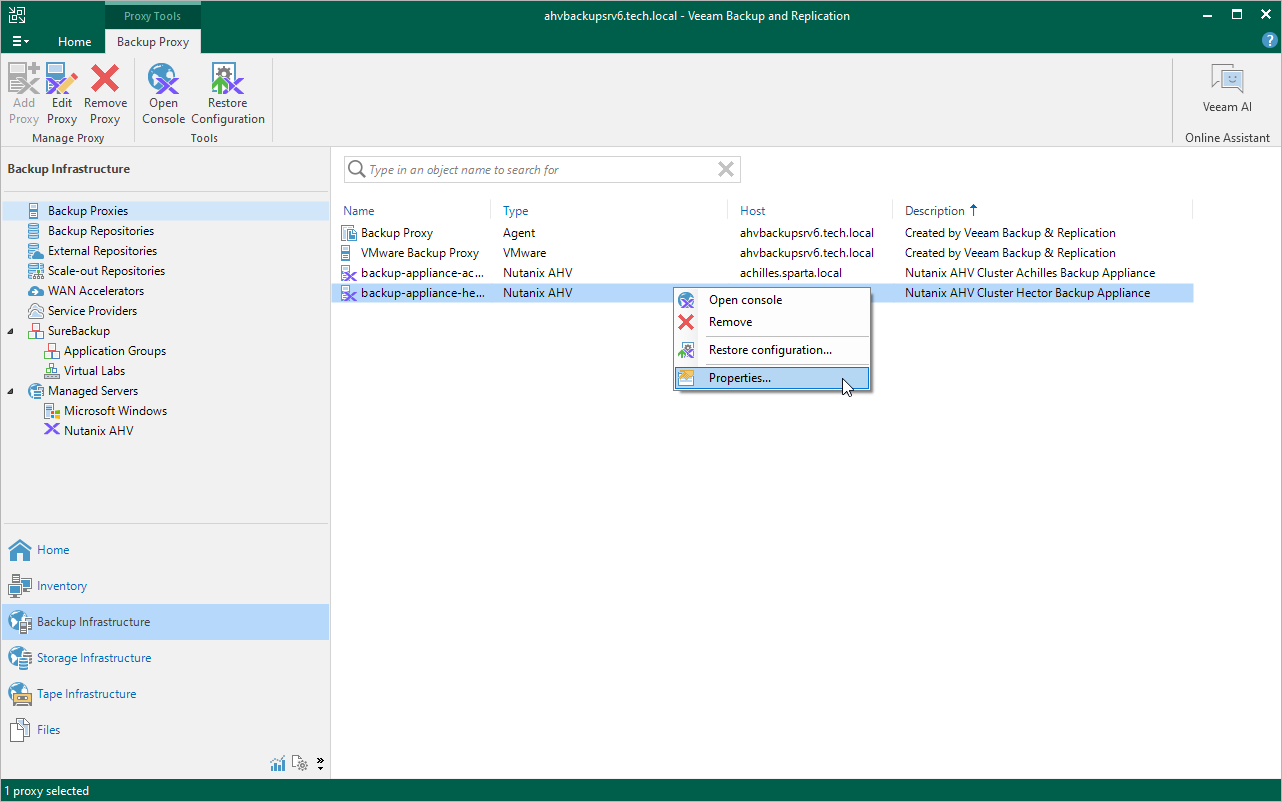The image size is (1282, 802).
Task: Open the Storage Infrastructure navigation view
Action: pos(166,658)
